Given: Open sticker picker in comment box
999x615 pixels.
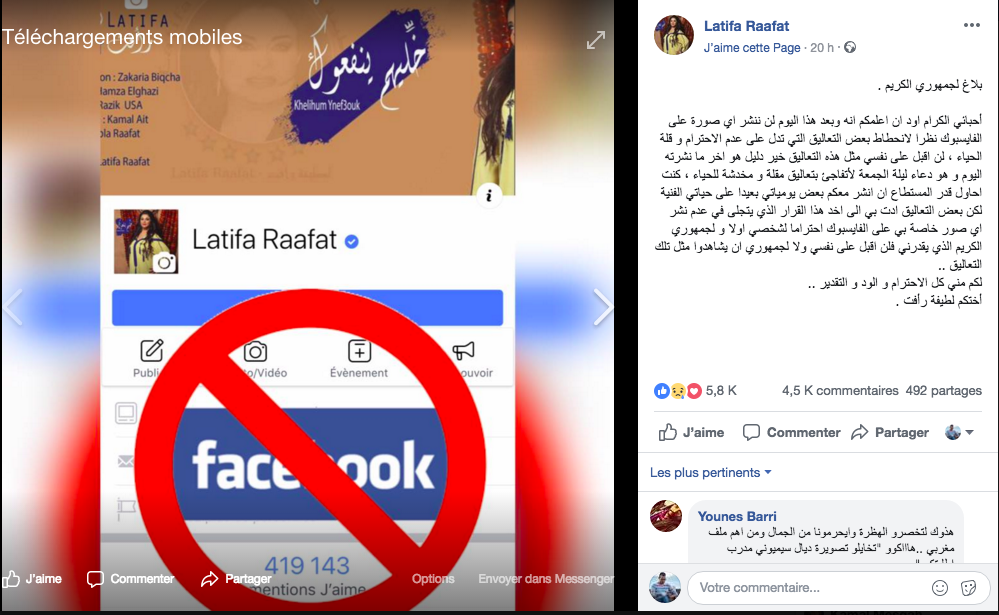Looking at the screenshot, I should coord(968,588).
